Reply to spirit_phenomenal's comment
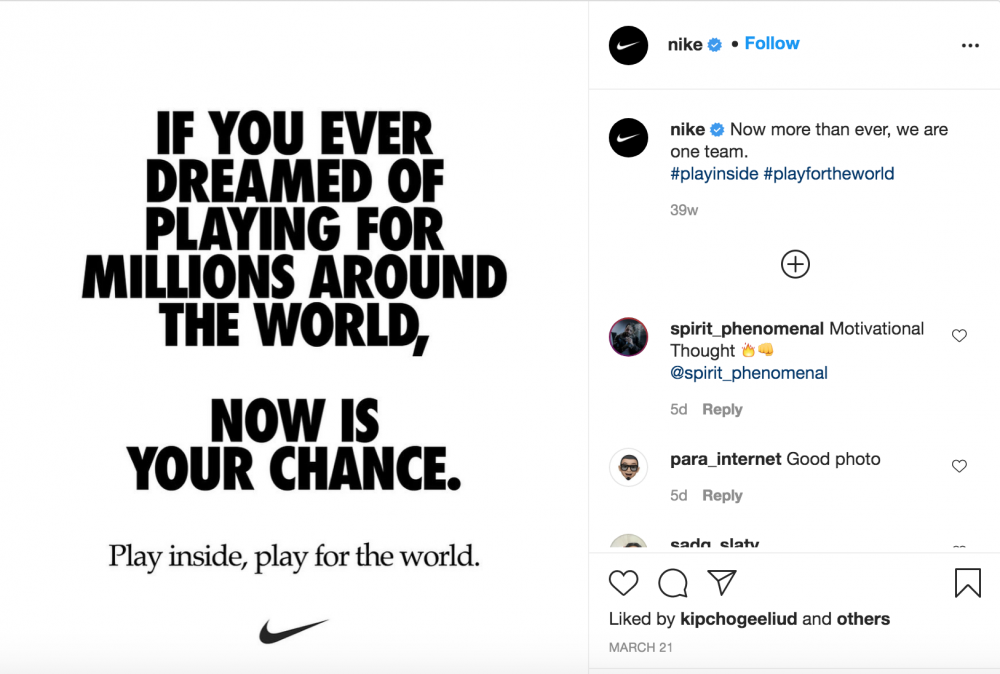The width and height of the screenshot is (1000, 674). (722, 409)
